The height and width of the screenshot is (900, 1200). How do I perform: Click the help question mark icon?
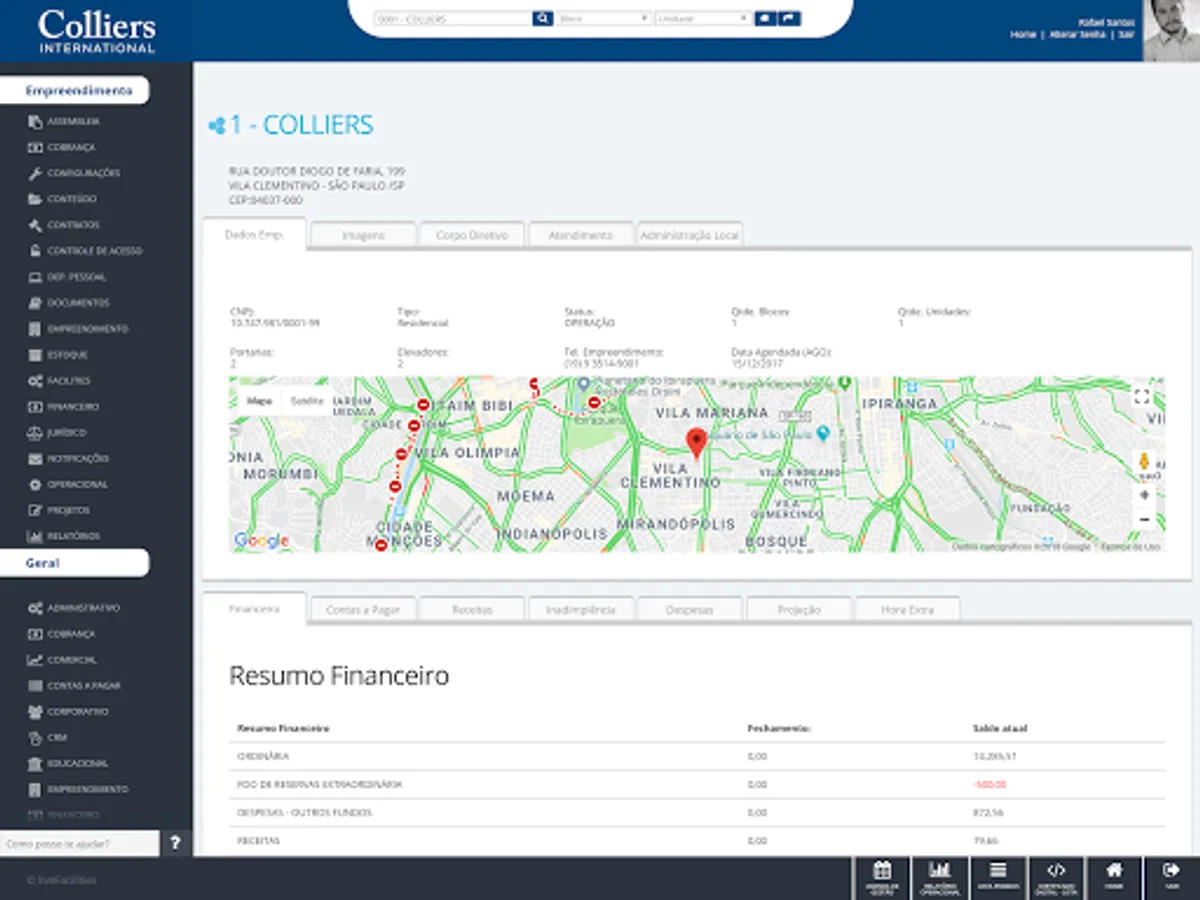pyautogui.click(x=175, y=843)
